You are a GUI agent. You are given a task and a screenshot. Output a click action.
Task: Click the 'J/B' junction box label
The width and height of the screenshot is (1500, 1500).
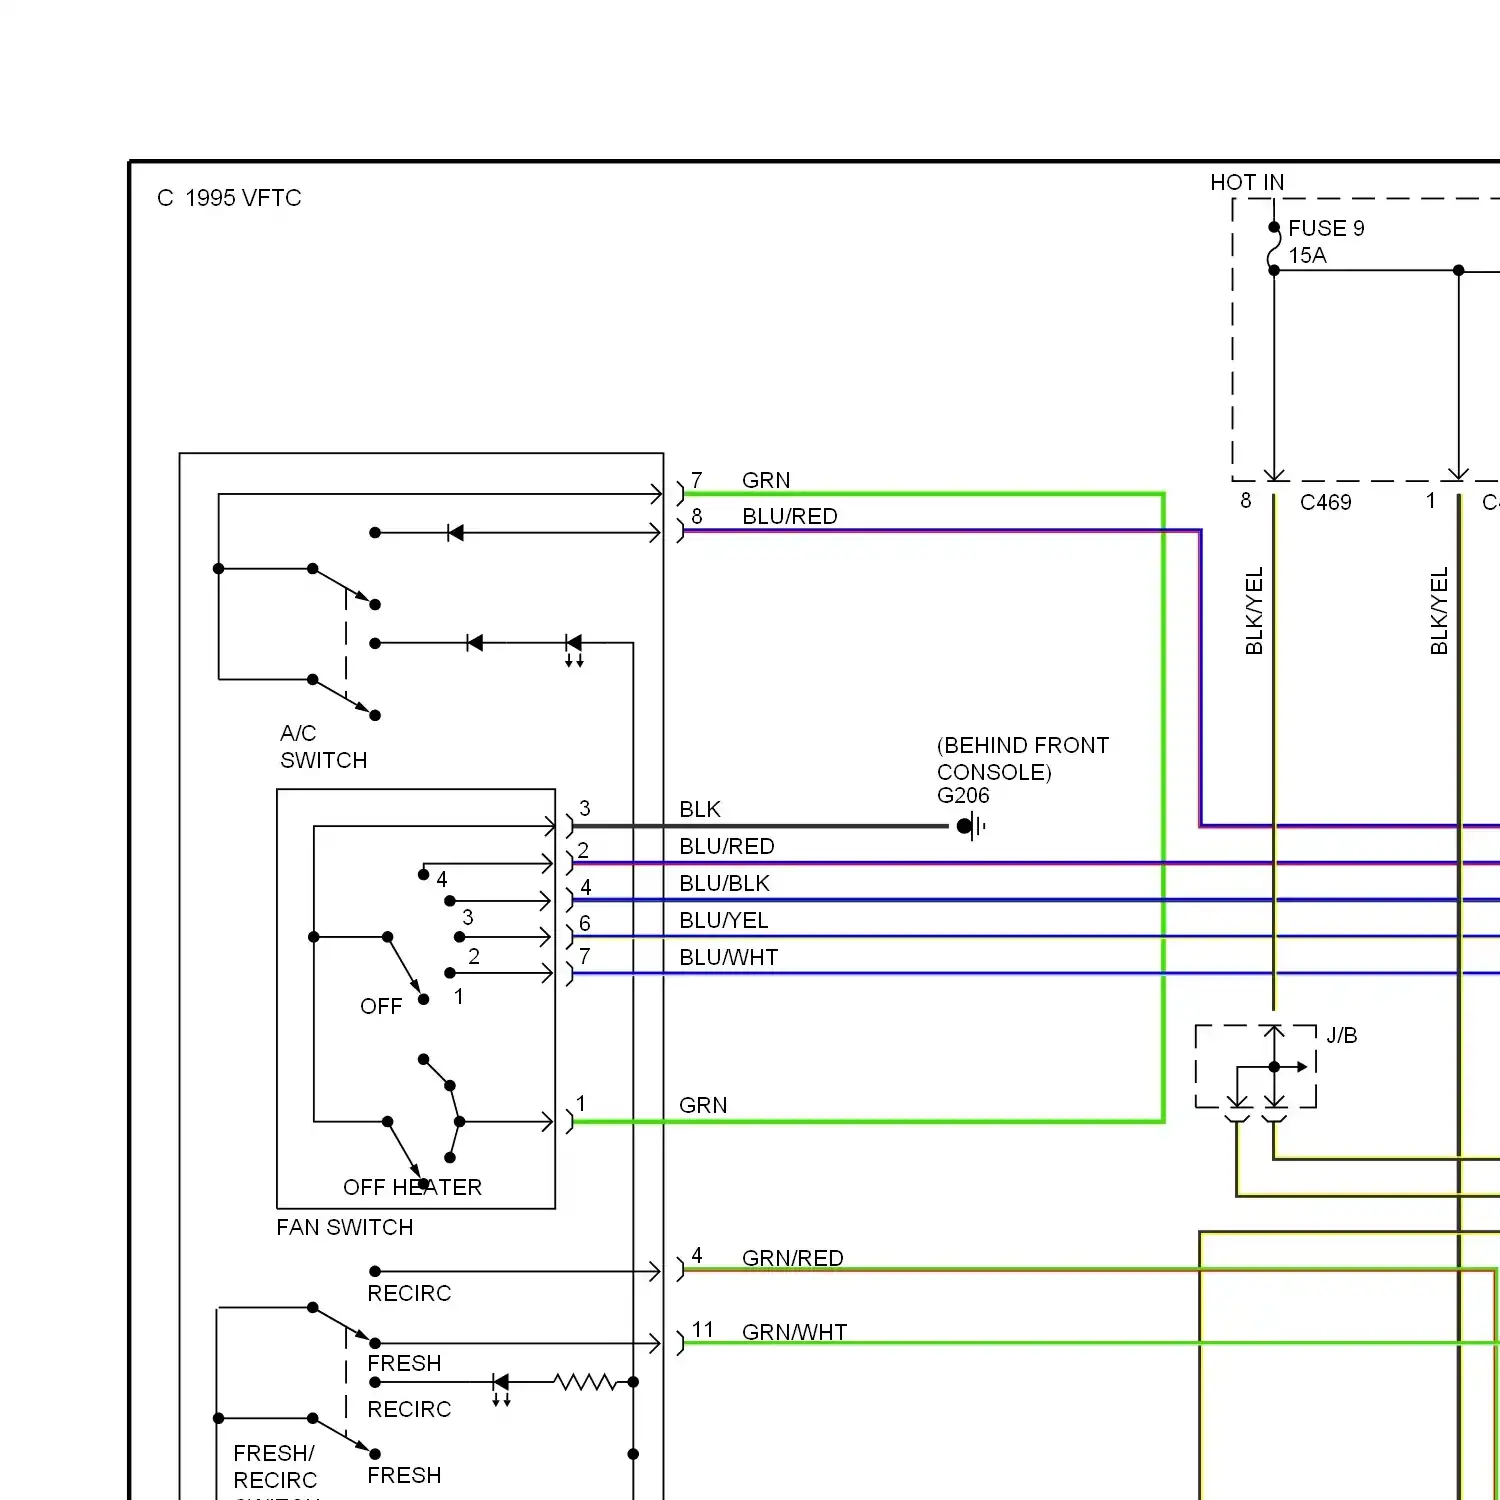click(x=1342, y=1035)
